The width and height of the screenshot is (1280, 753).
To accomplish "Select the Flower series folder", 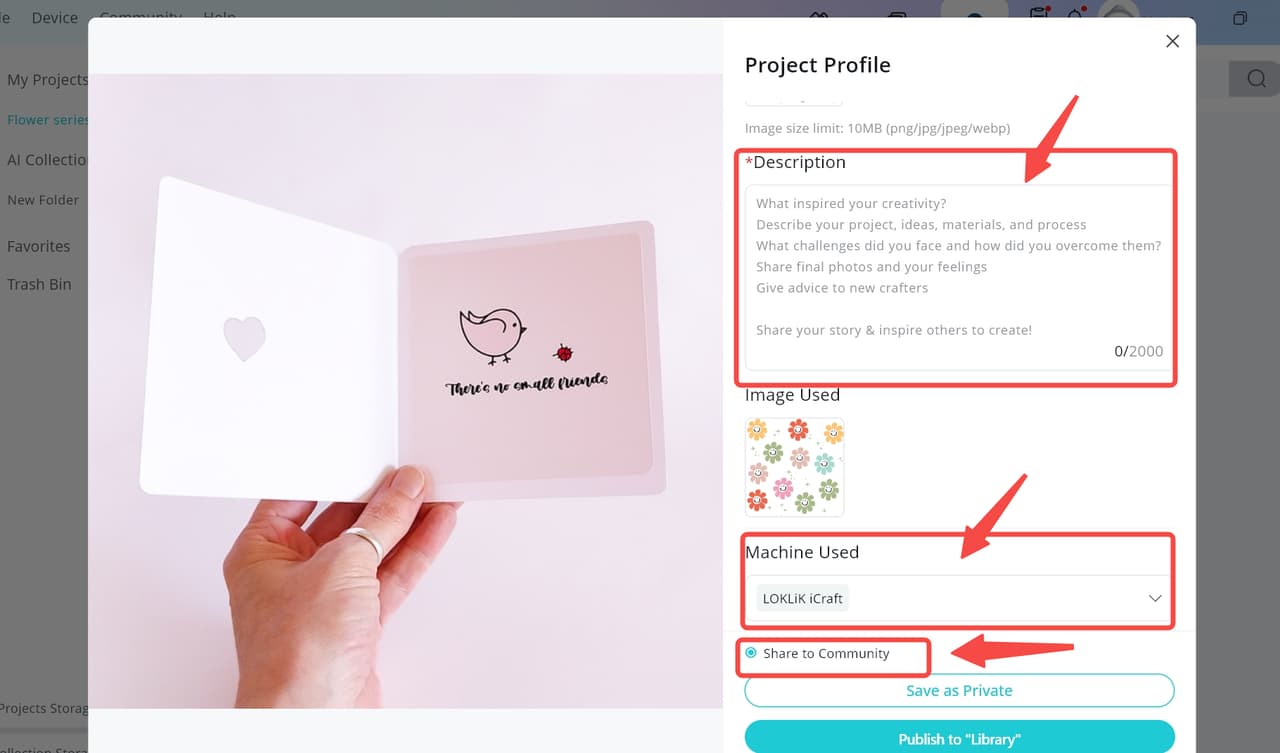I will [47, 119].
